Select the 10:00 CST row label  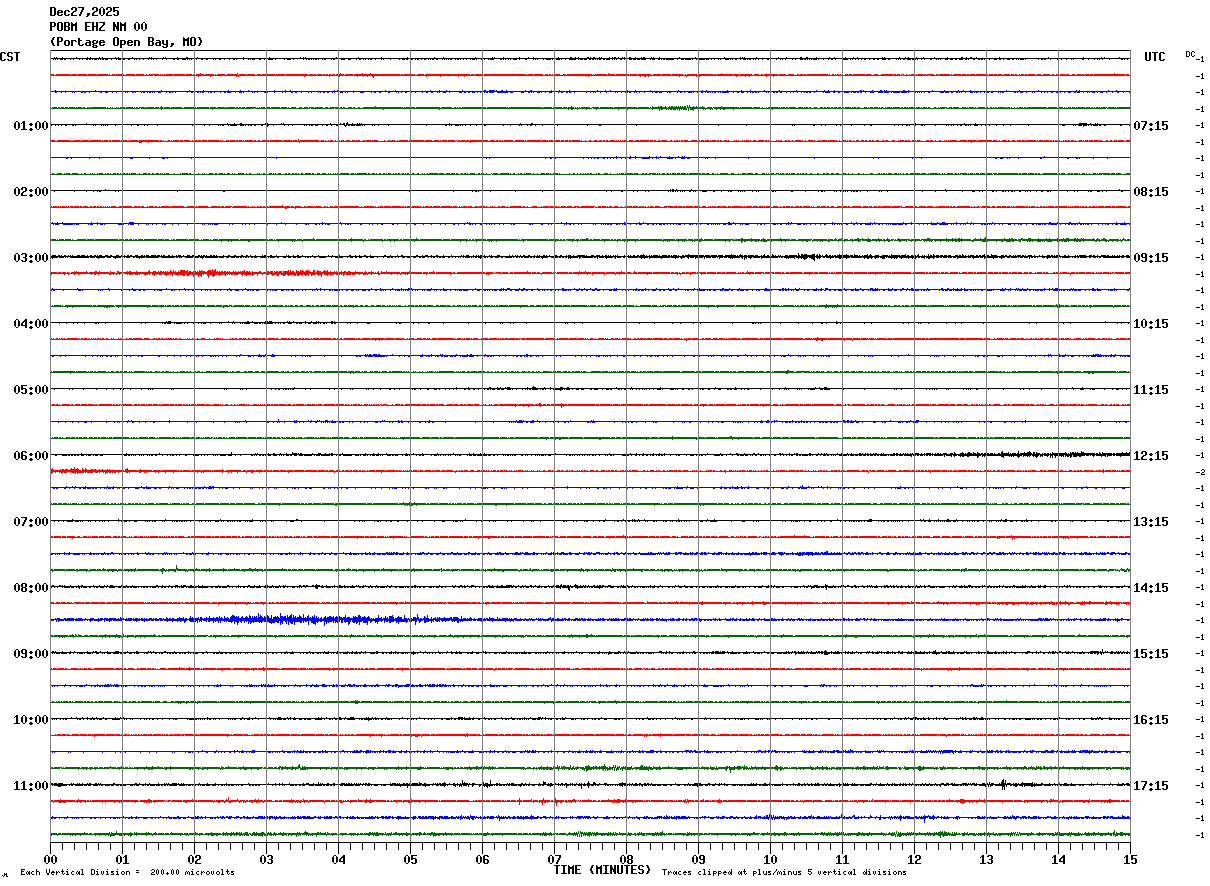(31, 720)
